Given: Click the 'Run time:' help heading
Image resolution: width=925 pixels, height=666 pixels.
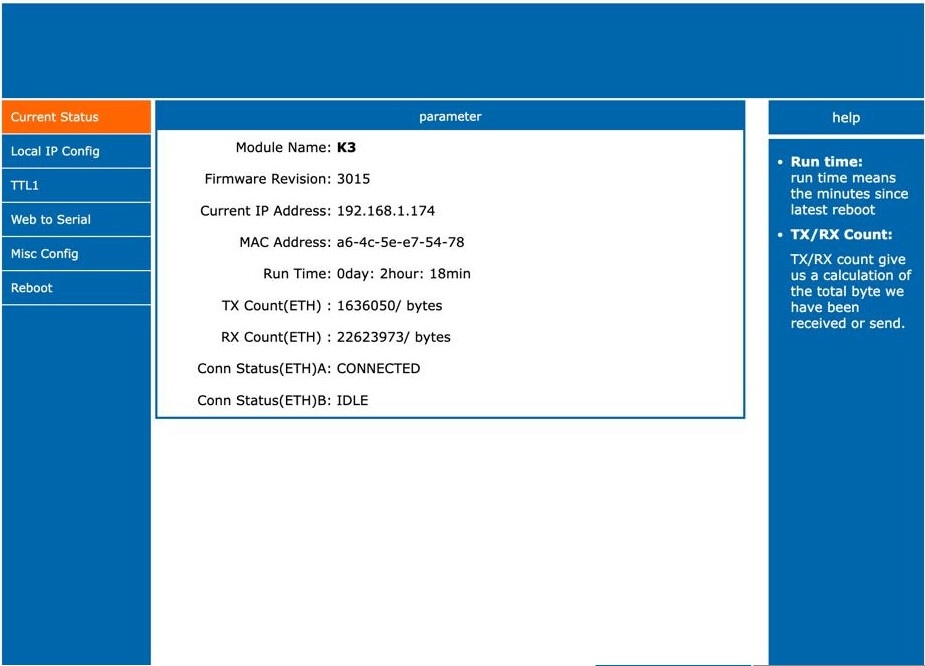Looking at the screenshot, I should pos(826,162).
